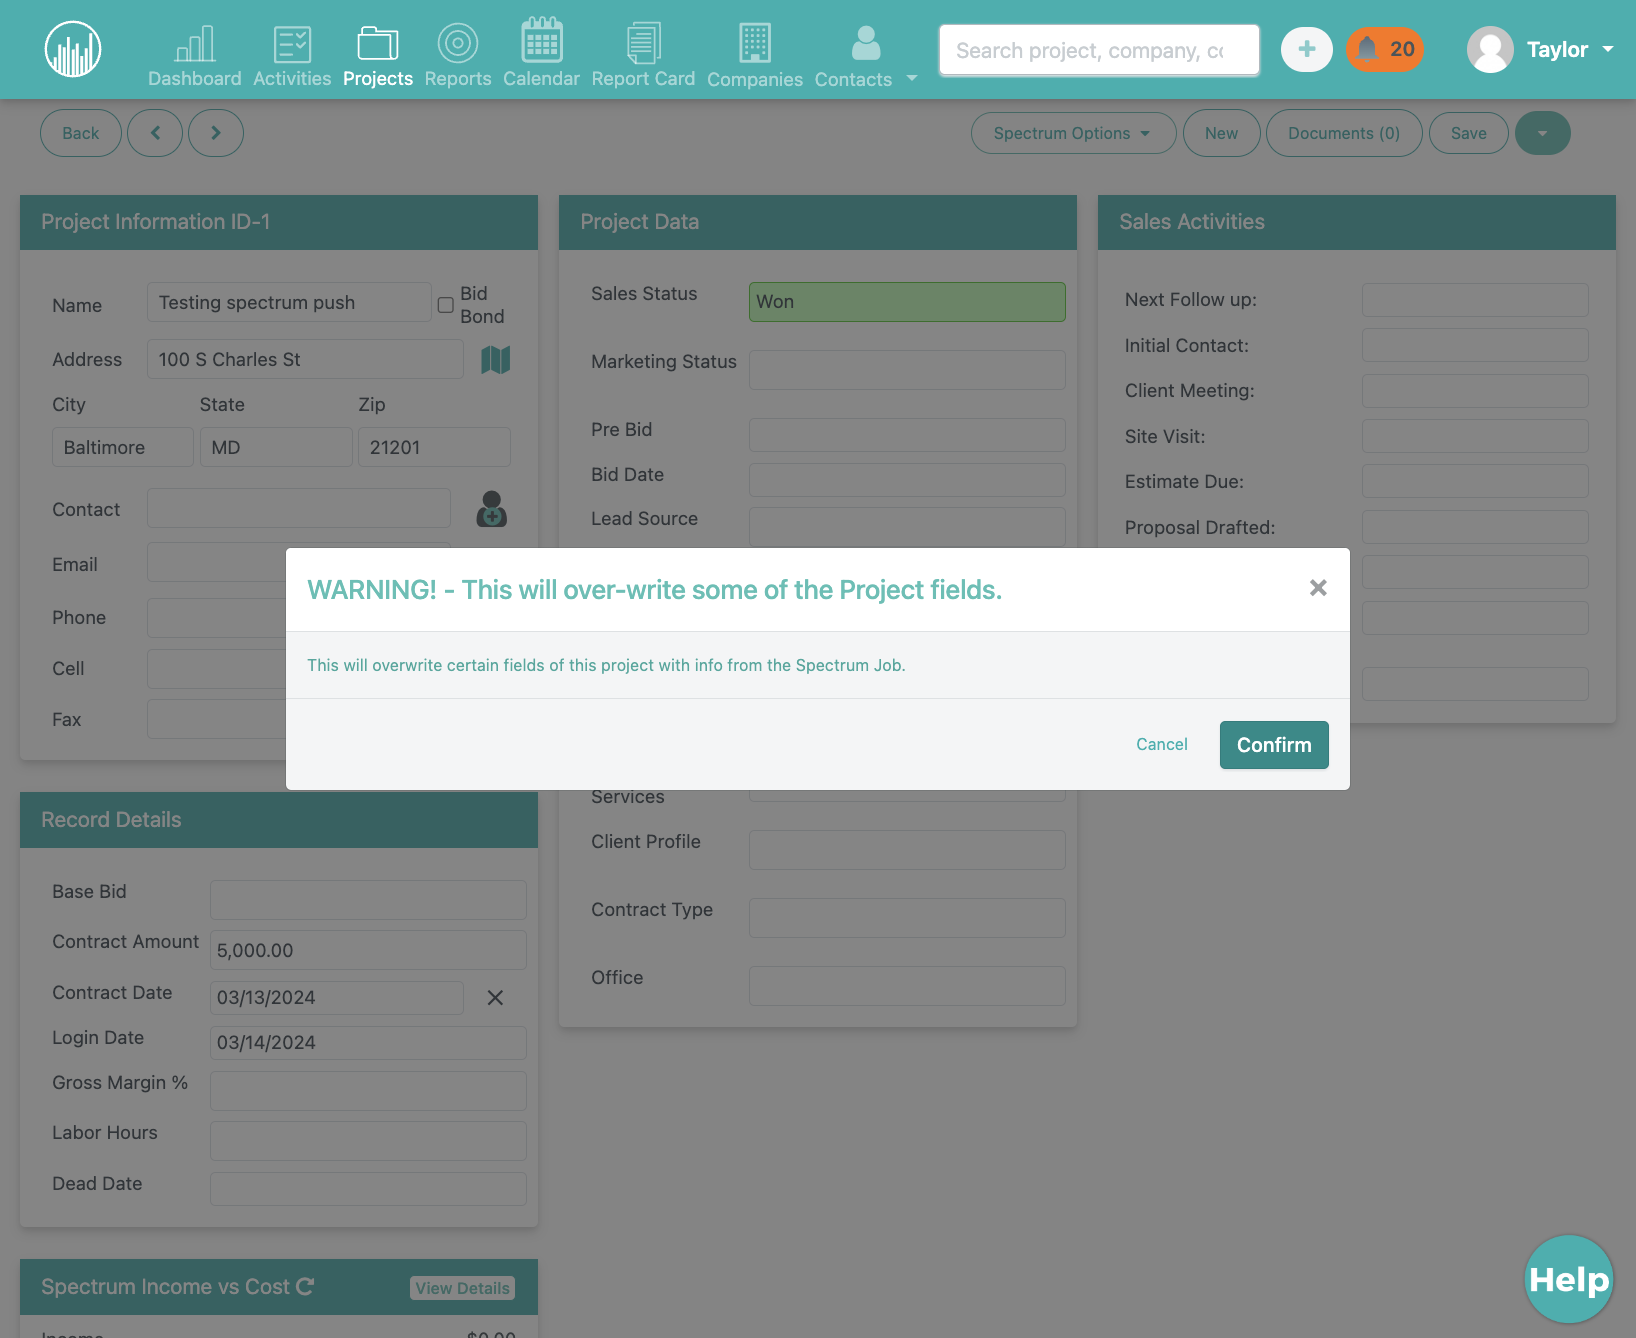1636x1338 pixels.
Task: Click the State field MD
Action: pos(276,447)
